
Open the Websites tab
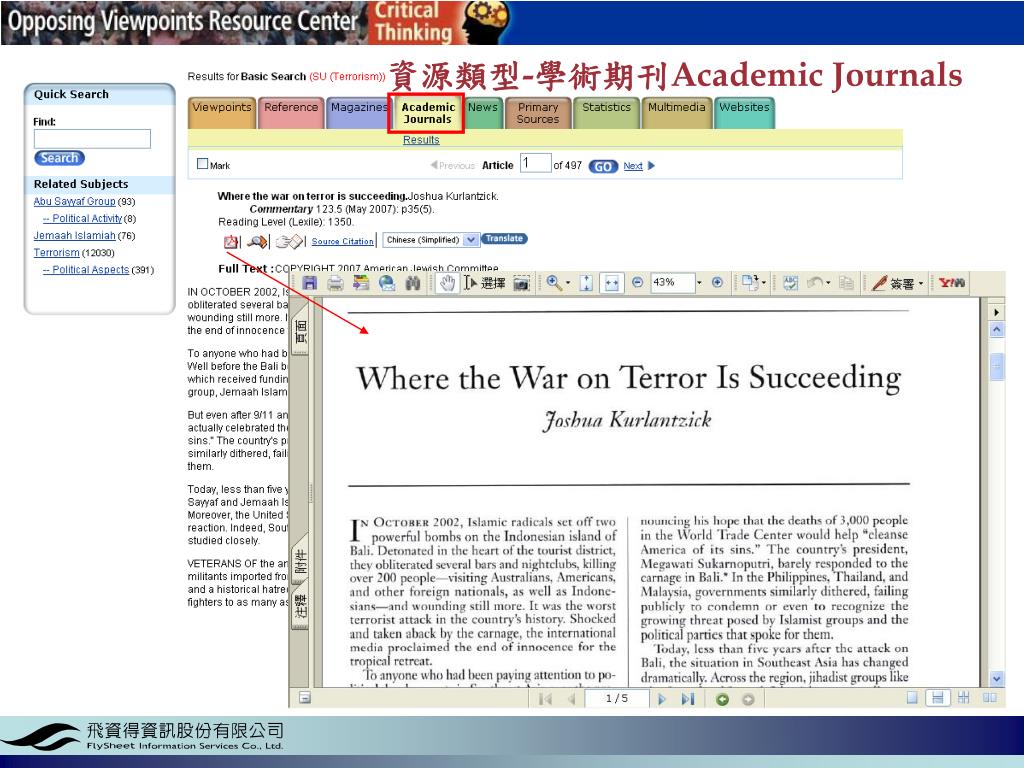coord(744,112)
